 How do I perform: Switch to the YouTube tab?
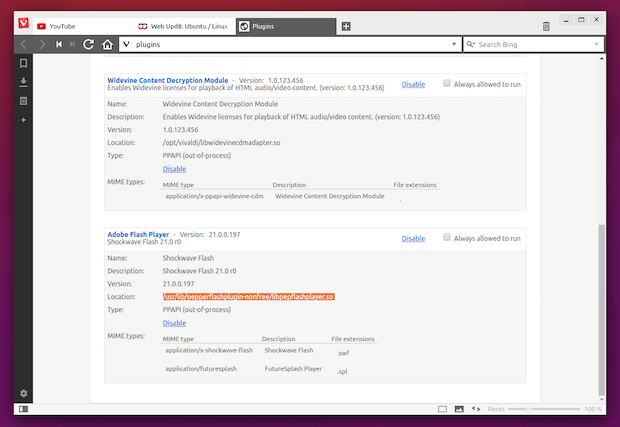click(83, 26)
